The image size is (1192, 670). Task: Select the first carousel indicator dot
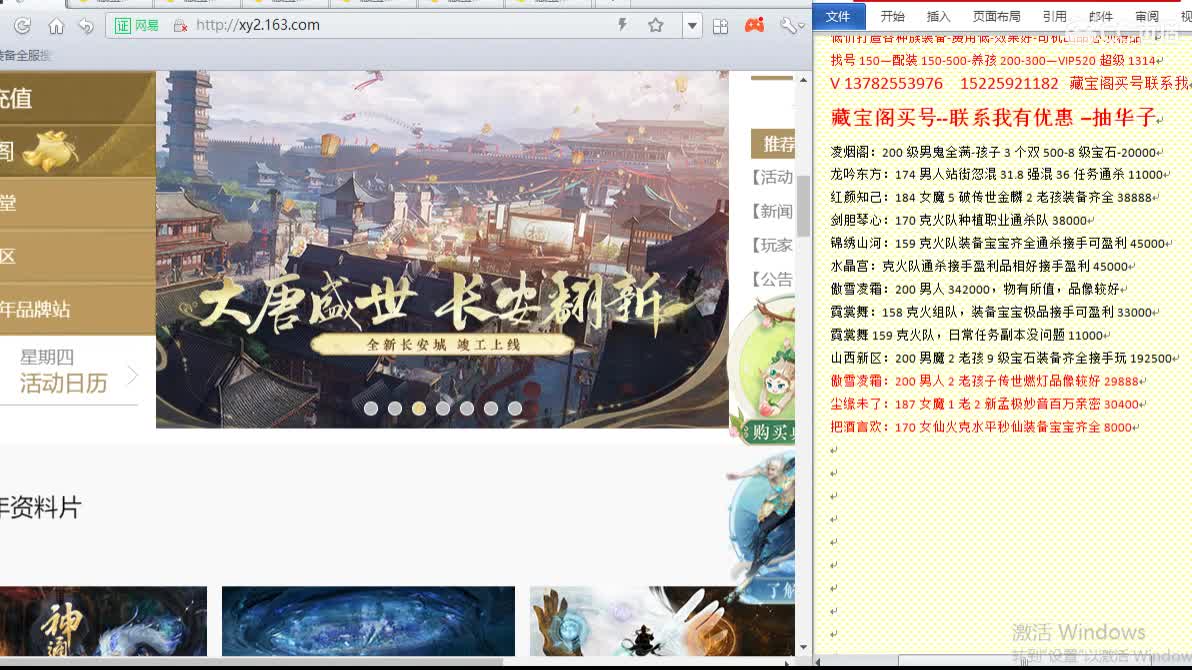pos(371,408)
